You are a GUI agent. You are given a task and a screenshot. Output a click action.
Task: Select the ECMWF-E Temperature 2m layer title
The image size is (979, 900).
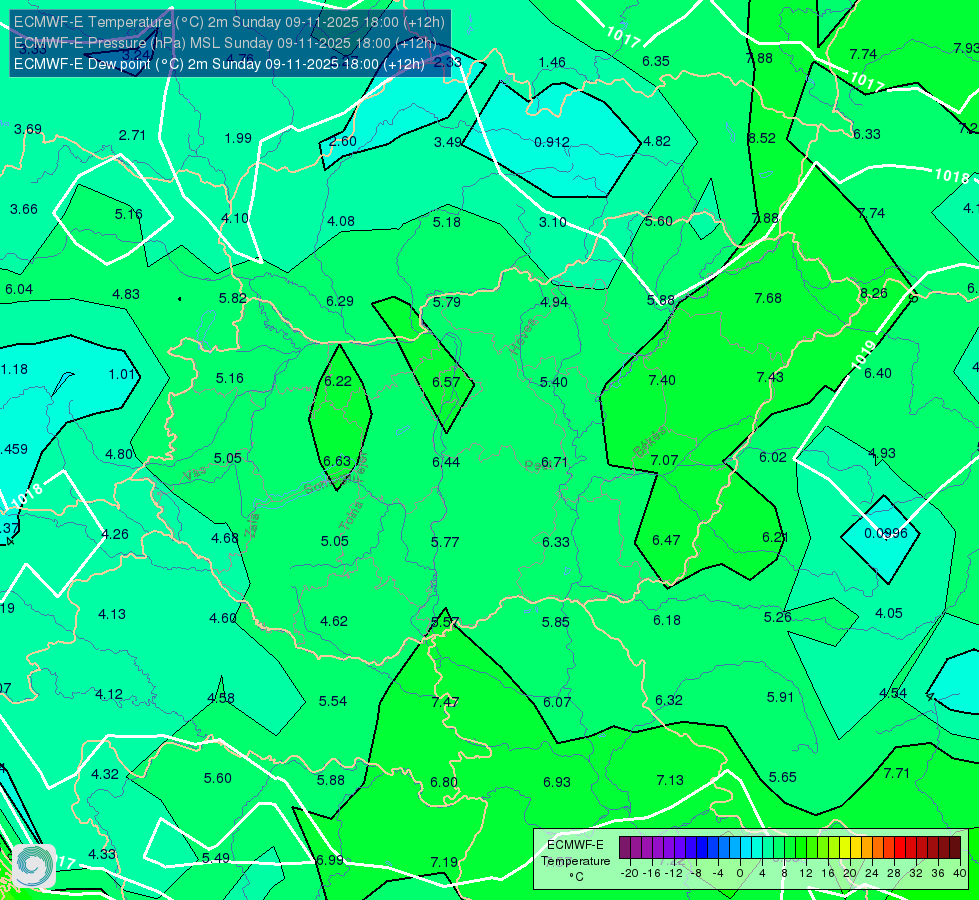pos(229,22)
